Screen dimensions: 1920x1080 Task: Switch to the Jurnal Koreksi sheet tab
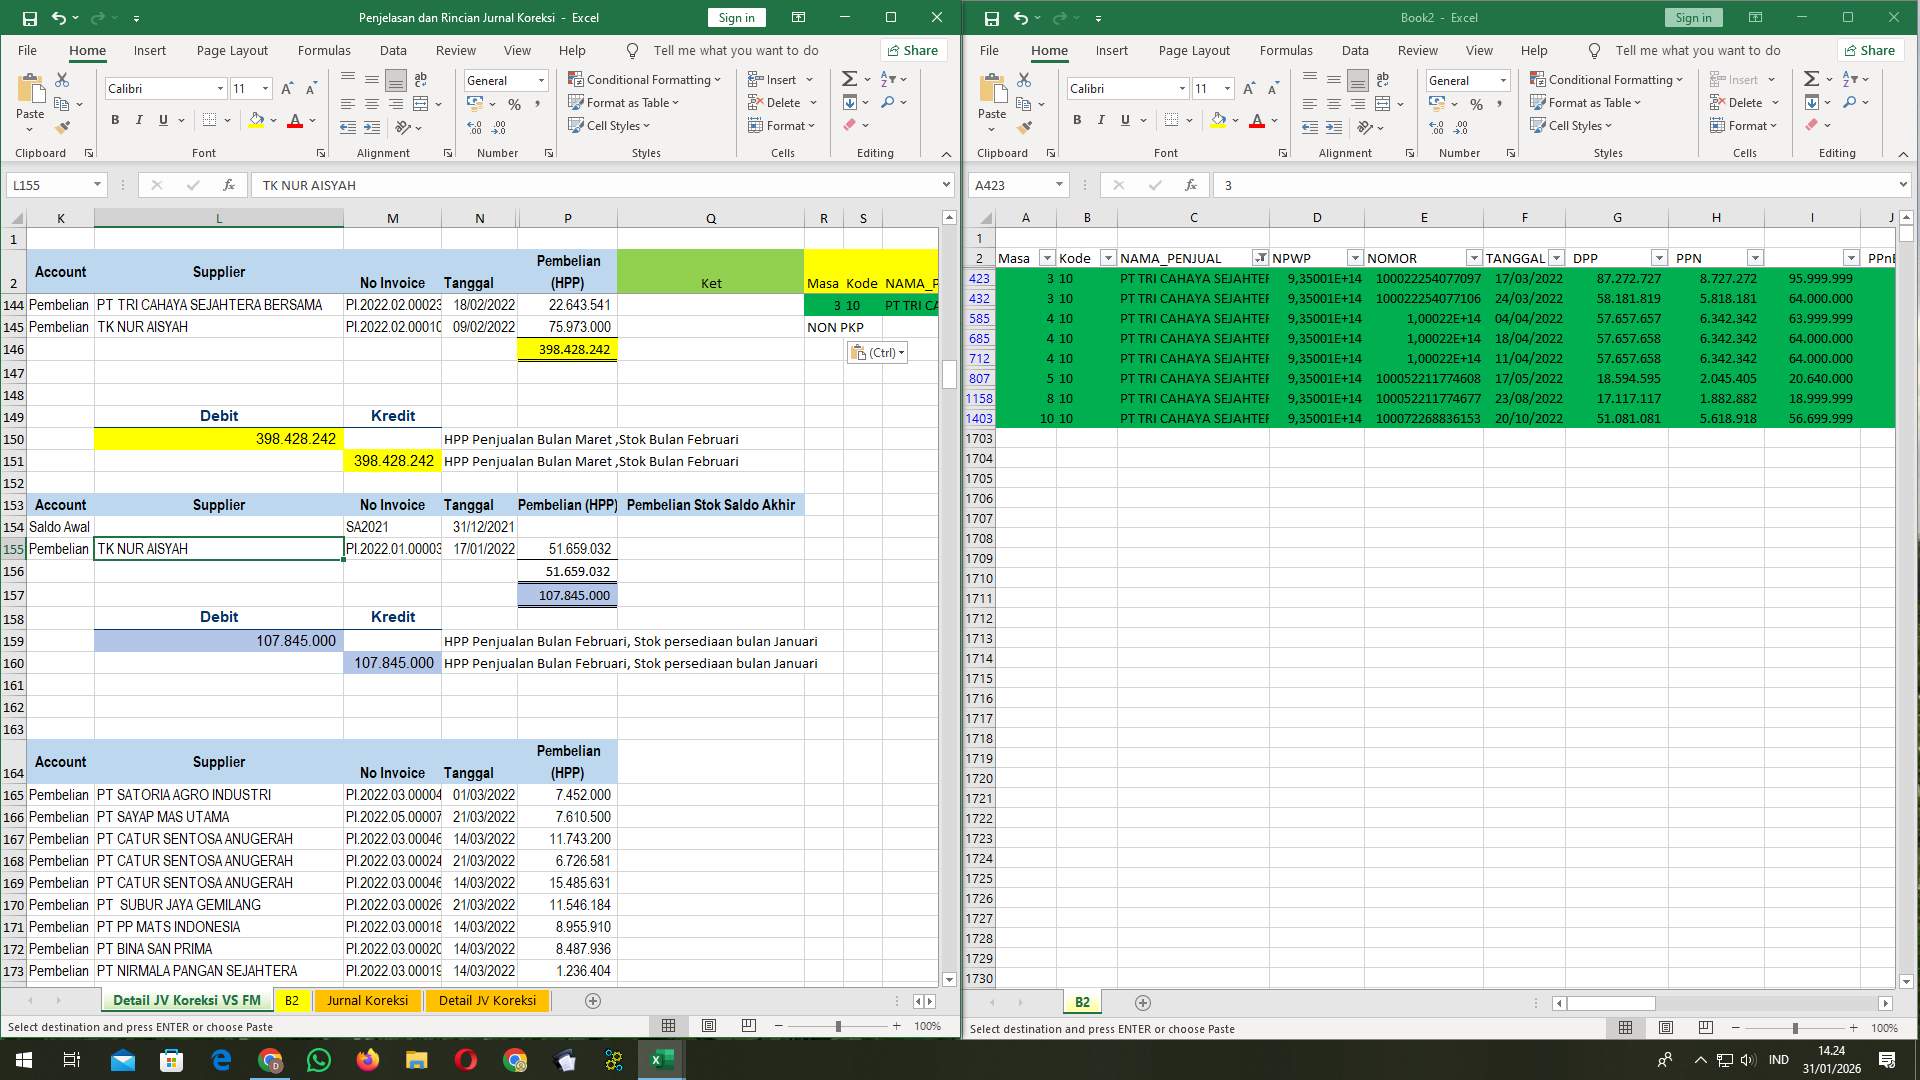tap(367, 1000)
